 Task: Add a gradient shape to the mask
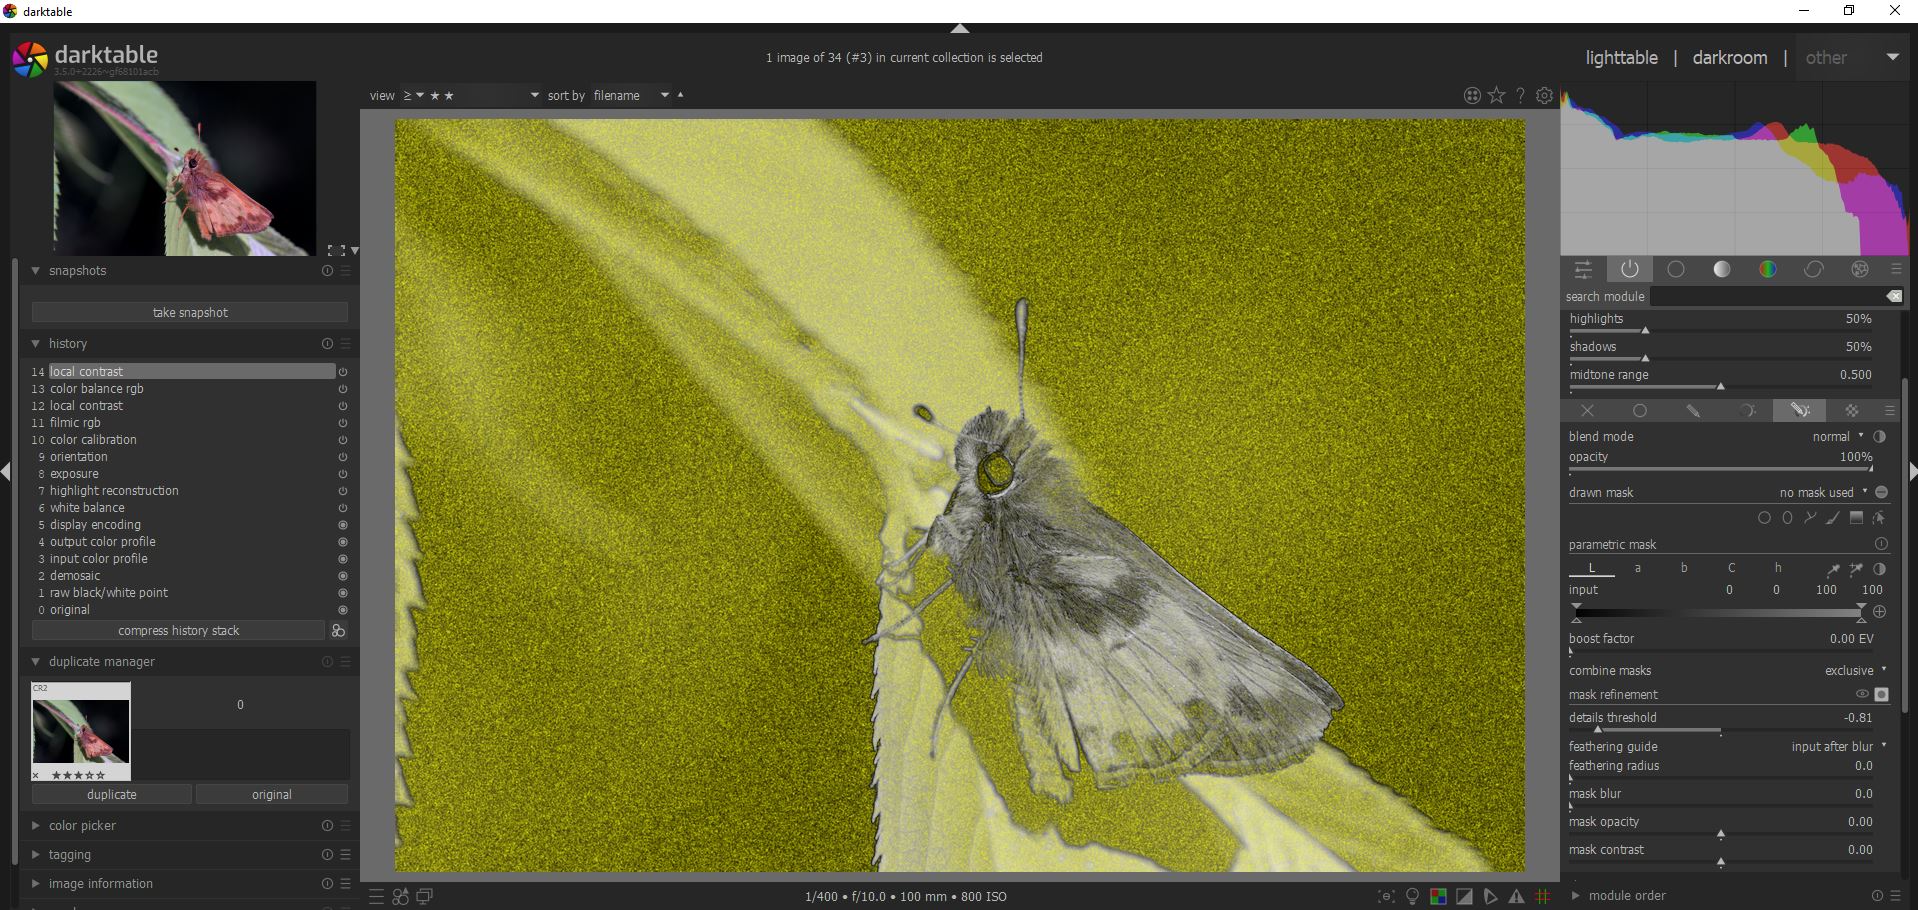click(x=1856, y=518)
